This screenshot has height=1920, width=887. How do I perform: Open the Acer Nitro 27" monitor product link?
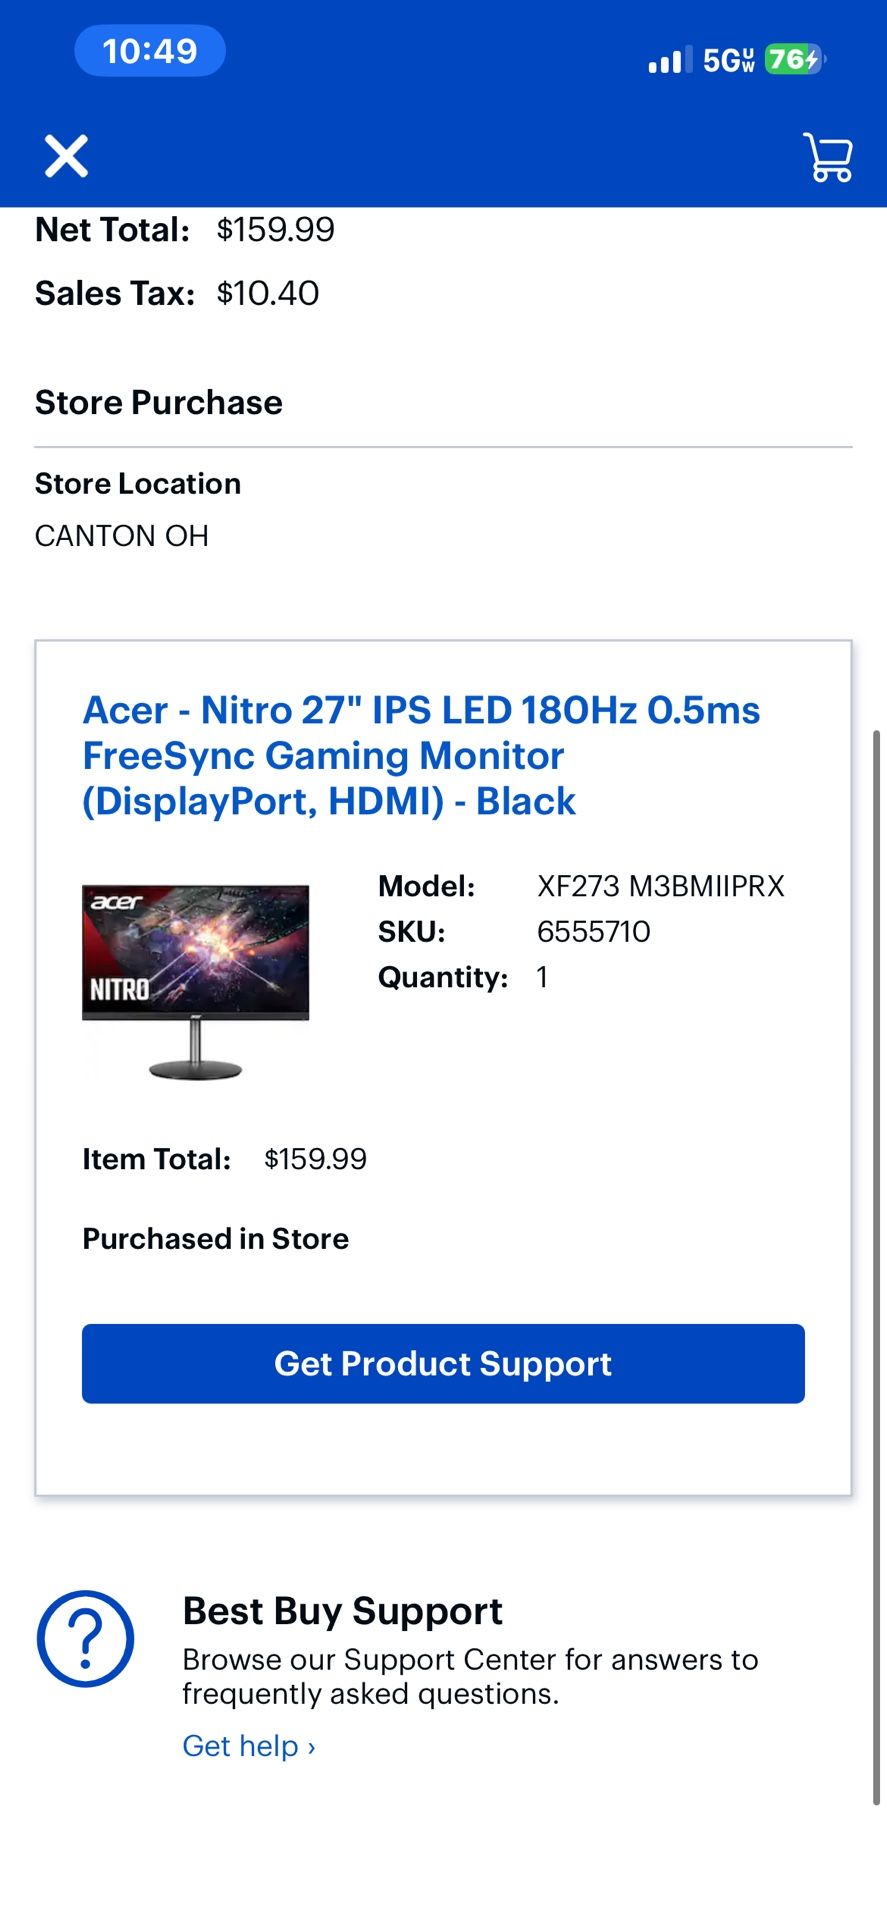coord(422,755)
